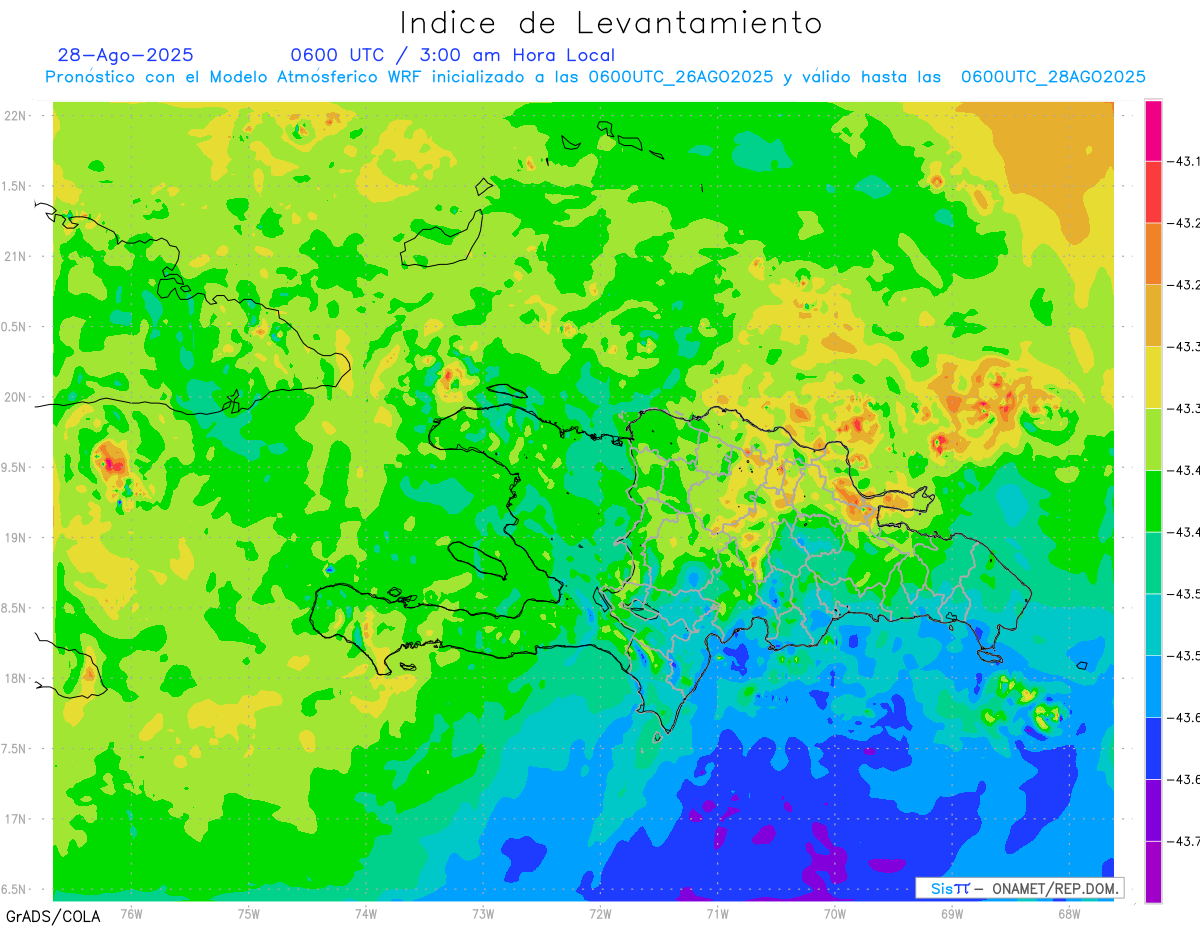1200x927 pixels.
Task: Click the '-43.7' legend value
Action: [1184, 841]
